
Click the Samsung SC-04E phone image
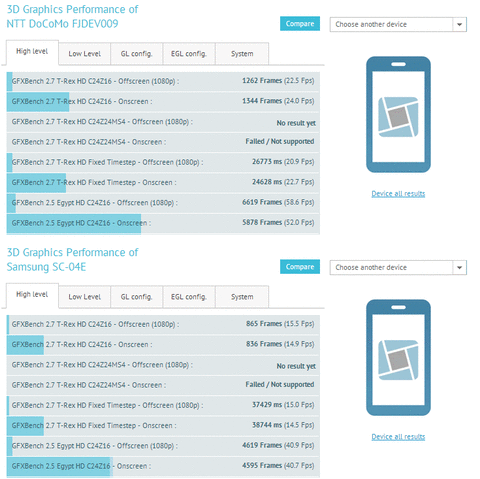(x=398, y=357)
